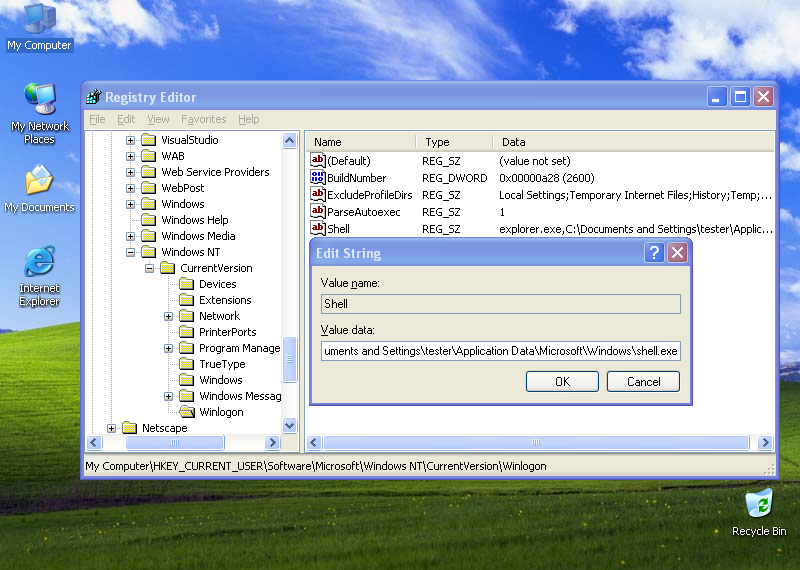Select the Internet Explorer desktop icon
Image resolution: width=800 pixels, height=570 pixels.
pos(39,276)
